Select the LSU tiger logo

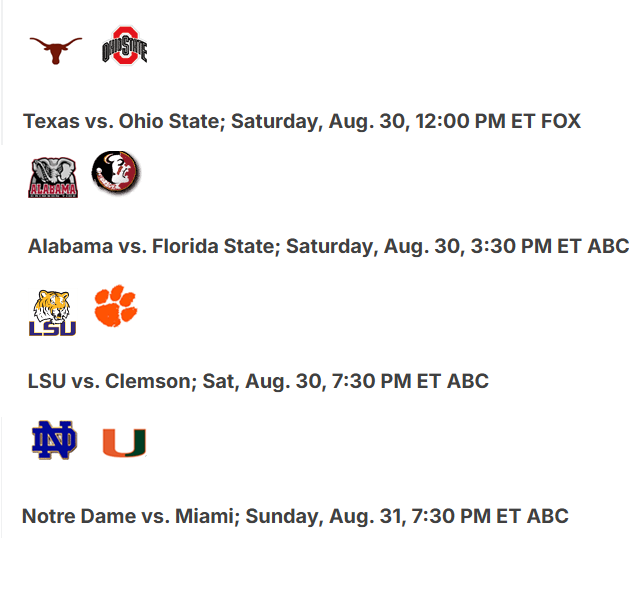(x=52, y=313)
